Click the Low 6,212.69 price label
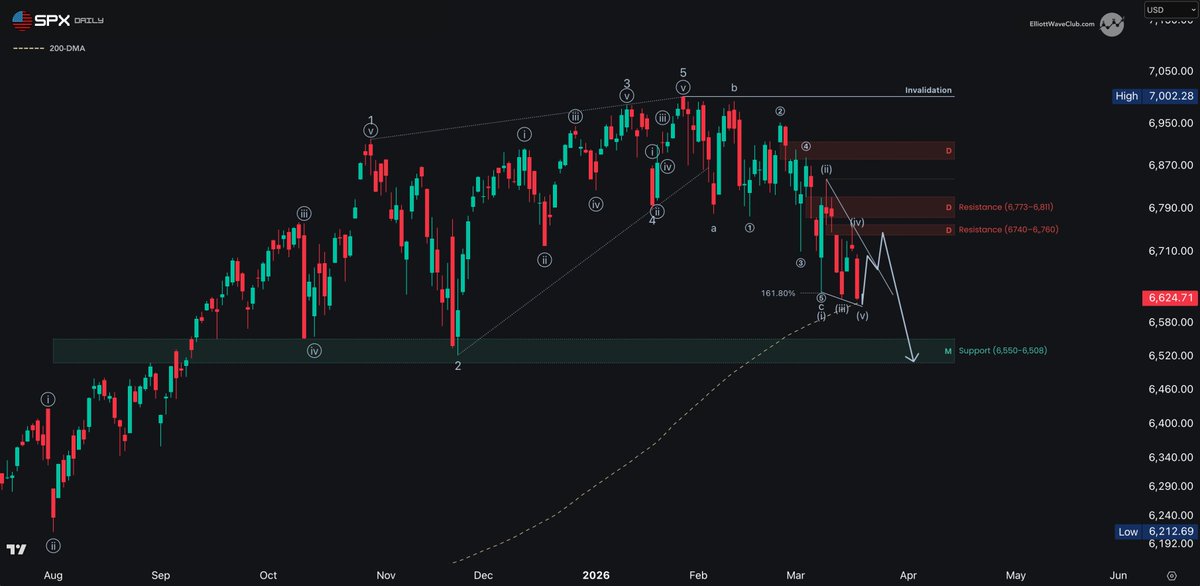 pyautogui.click(x=1155, y=531)
